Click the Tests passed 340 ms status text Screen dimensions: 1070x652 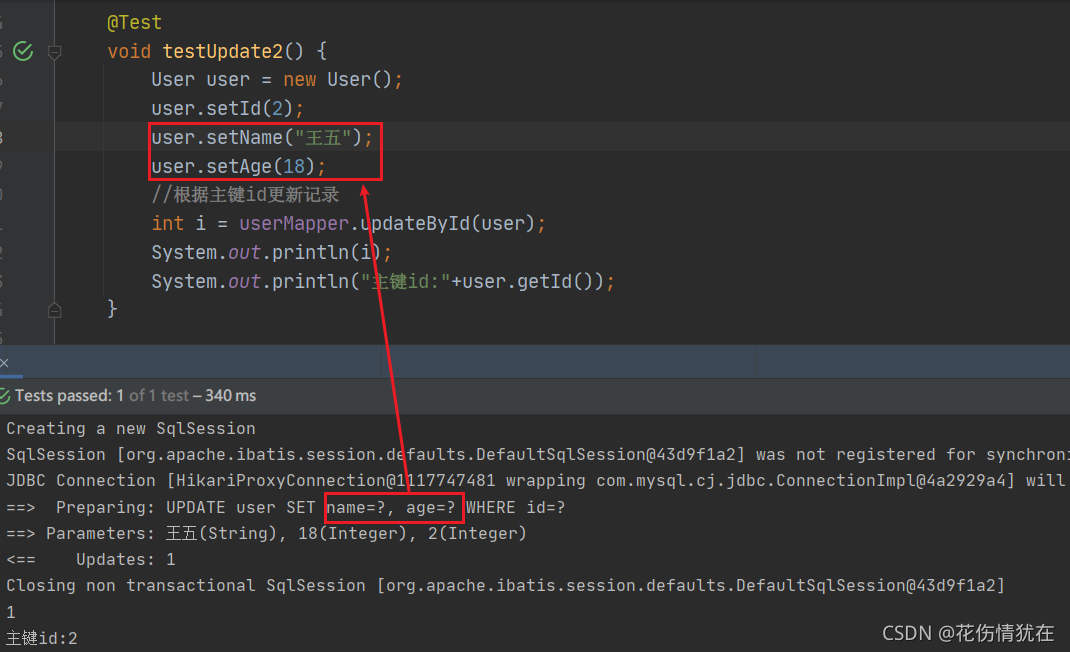click(x=135, y=396)
